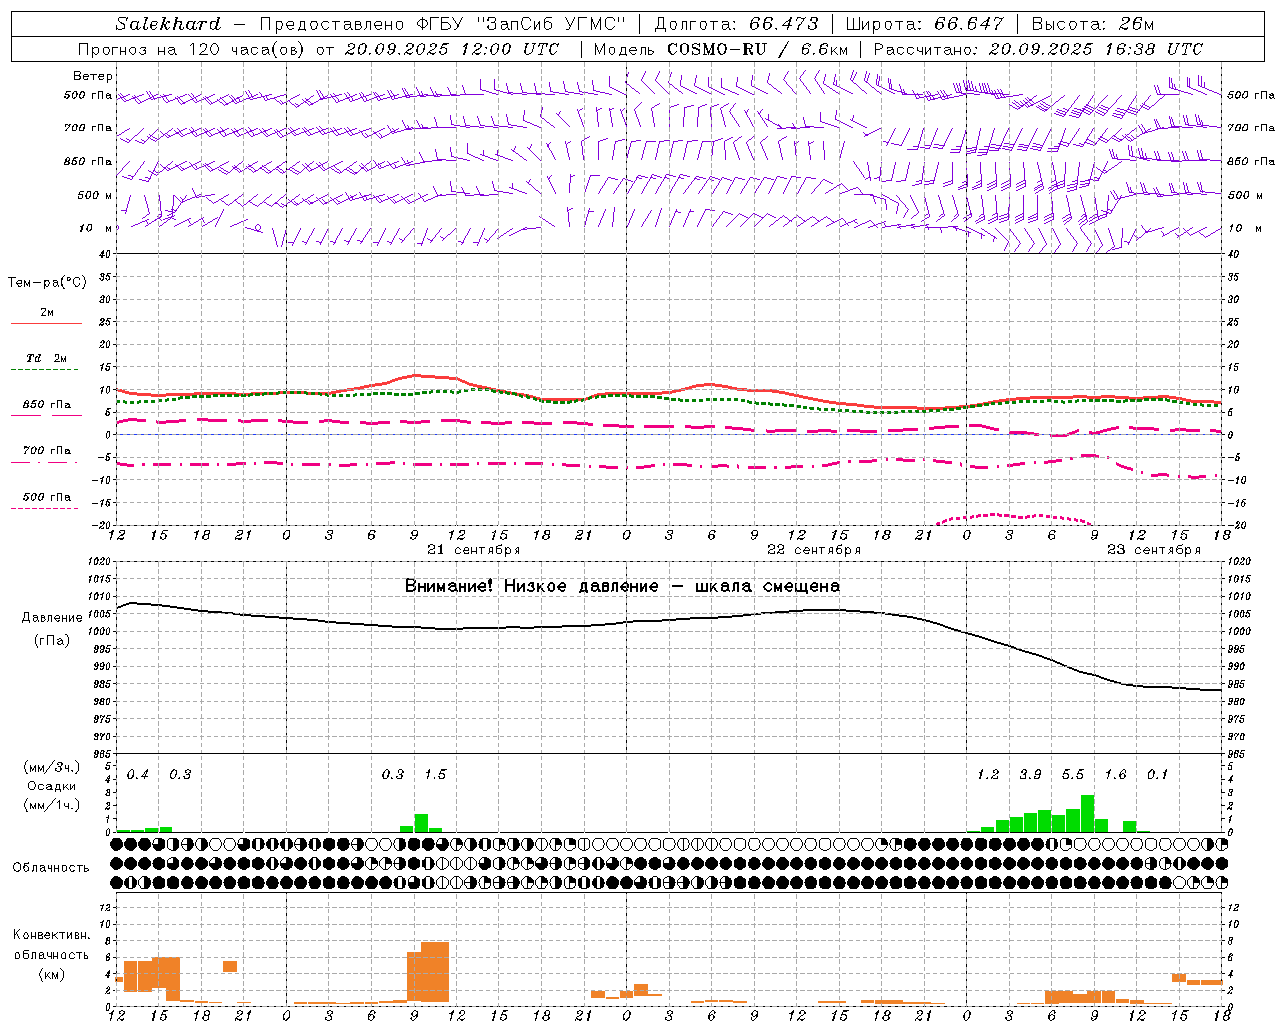This screenshot has height=1024, width=1280.
Task: Click the "Рассчитано: 20.09.2025 16:38 UTC" timestamp
Action: tap(1039, 49)
